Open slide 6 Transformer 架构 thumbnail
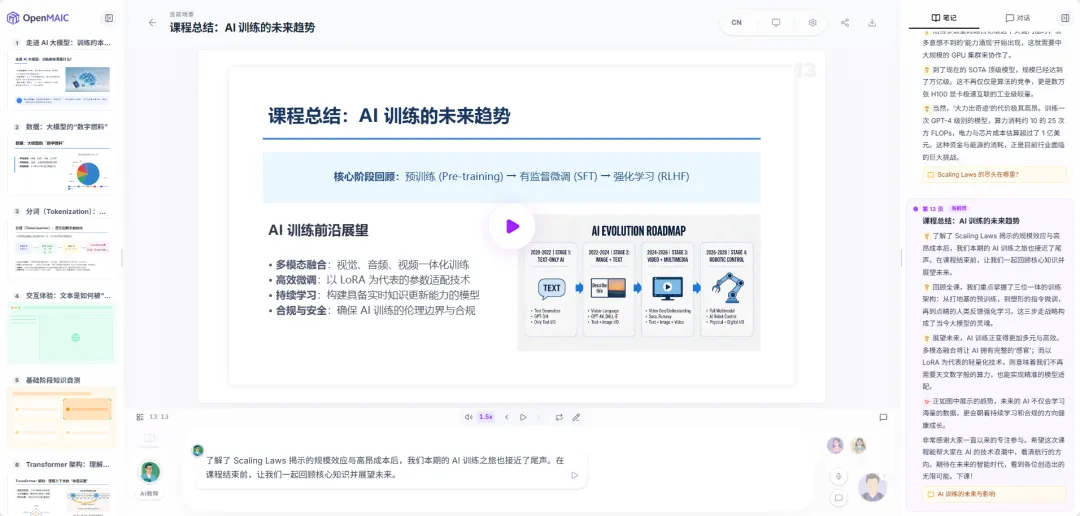This screenshot has height=516, width=1080. [x=62, y=494]
